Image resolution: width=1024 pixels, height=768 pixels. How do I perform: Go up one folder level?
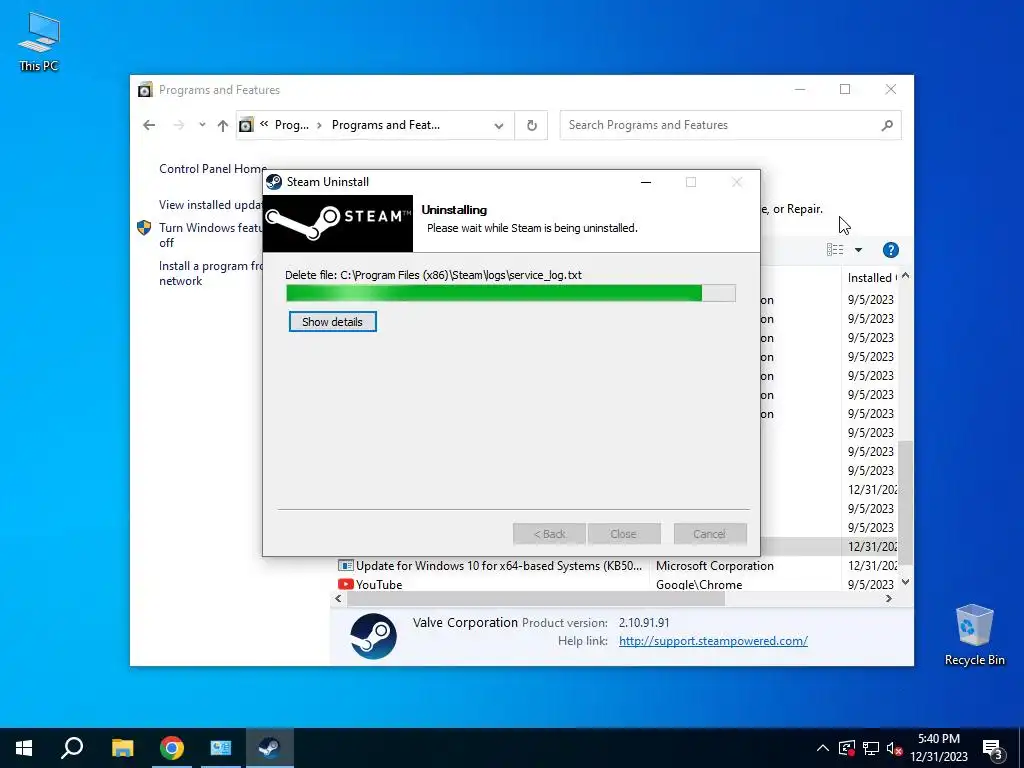pos(223,125)
